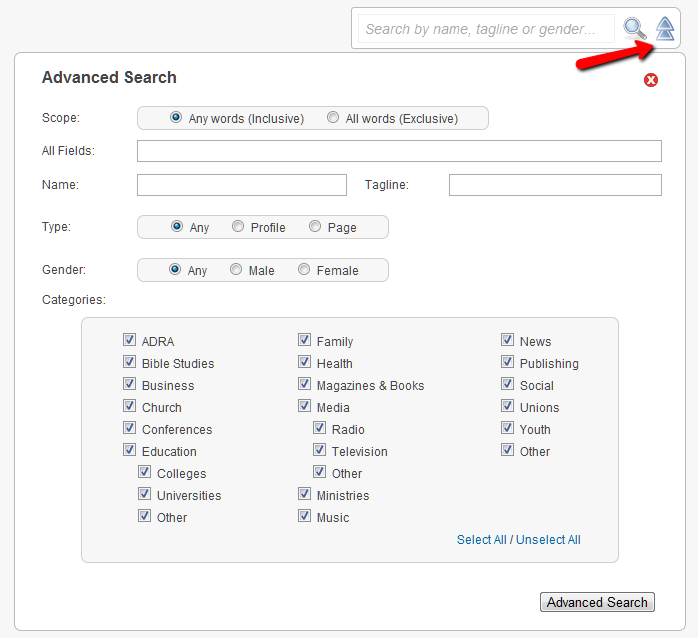698x638 pixels.
Task: Click the Select All link
Action: 482,540
